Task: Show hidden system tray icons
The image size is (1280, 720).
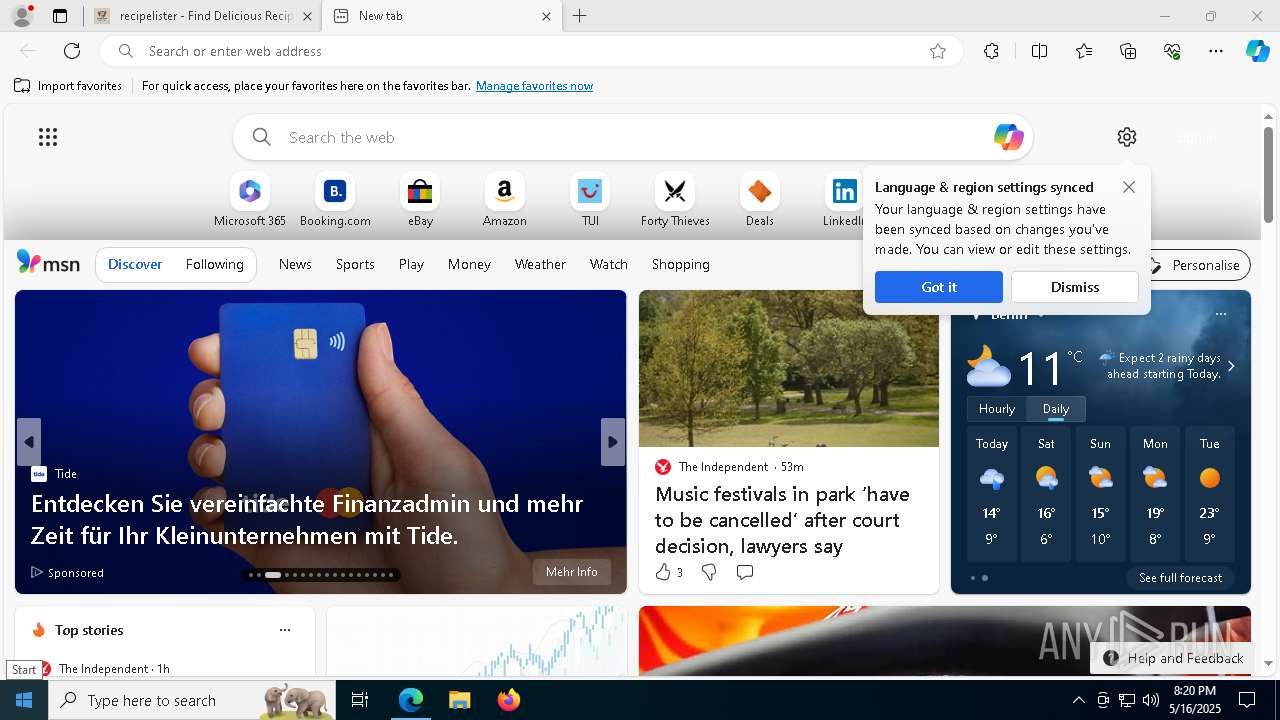Action: [1078, 700]
